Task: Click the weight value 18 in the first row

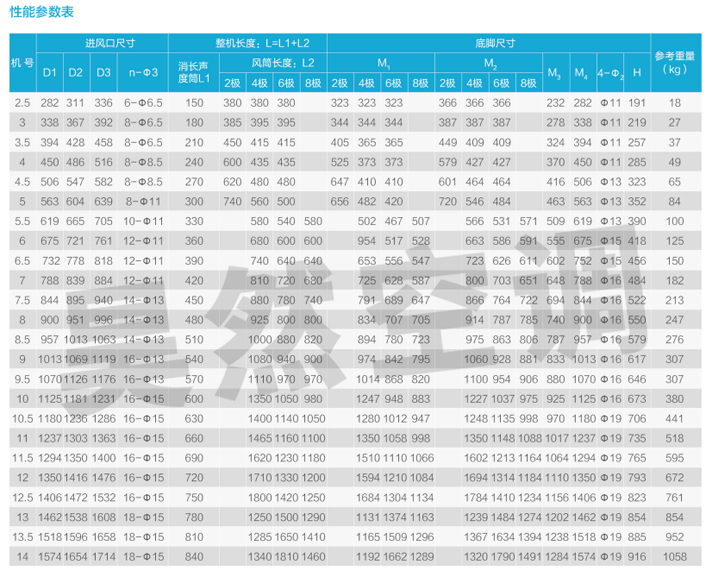Action: pyautogui.click(x=677, y=103)
